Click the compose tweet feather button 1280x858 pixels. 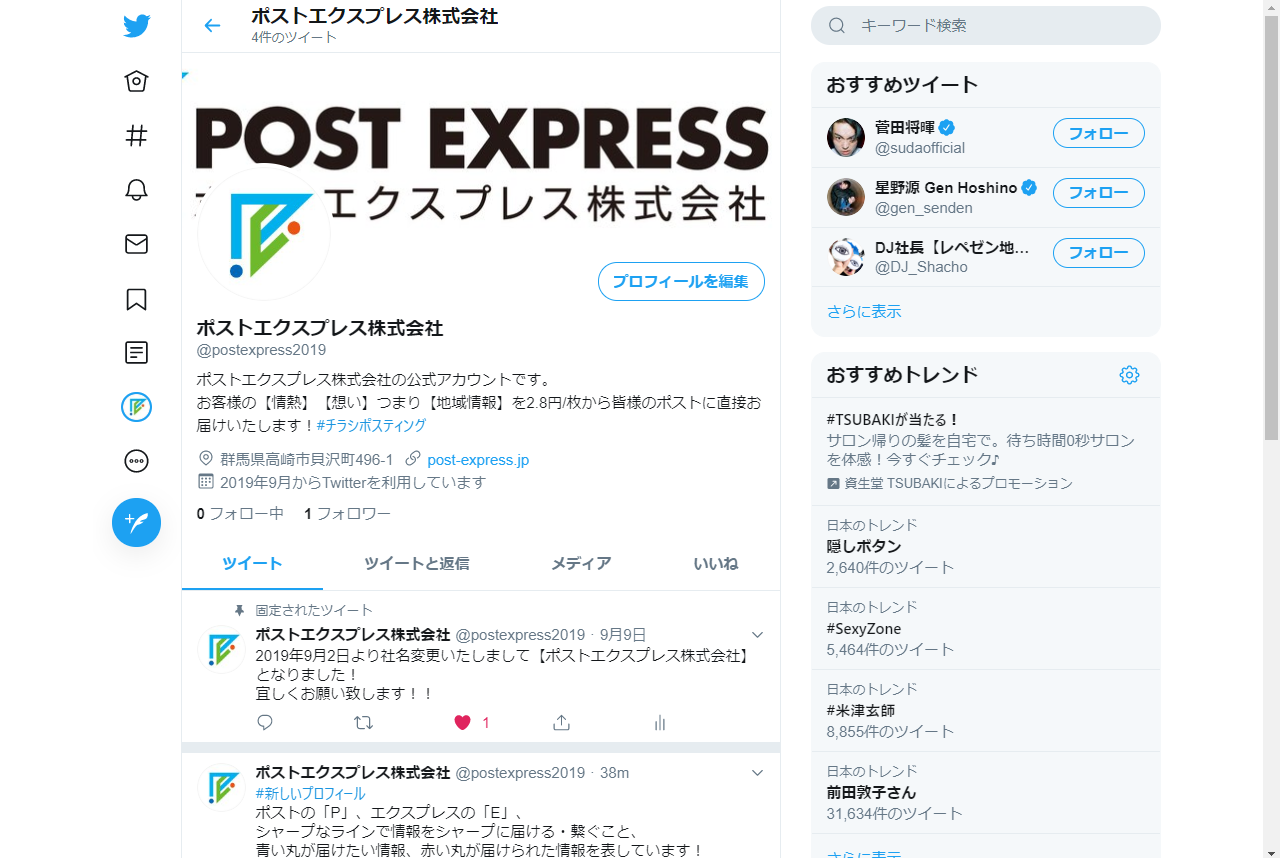tap(137, 522)
